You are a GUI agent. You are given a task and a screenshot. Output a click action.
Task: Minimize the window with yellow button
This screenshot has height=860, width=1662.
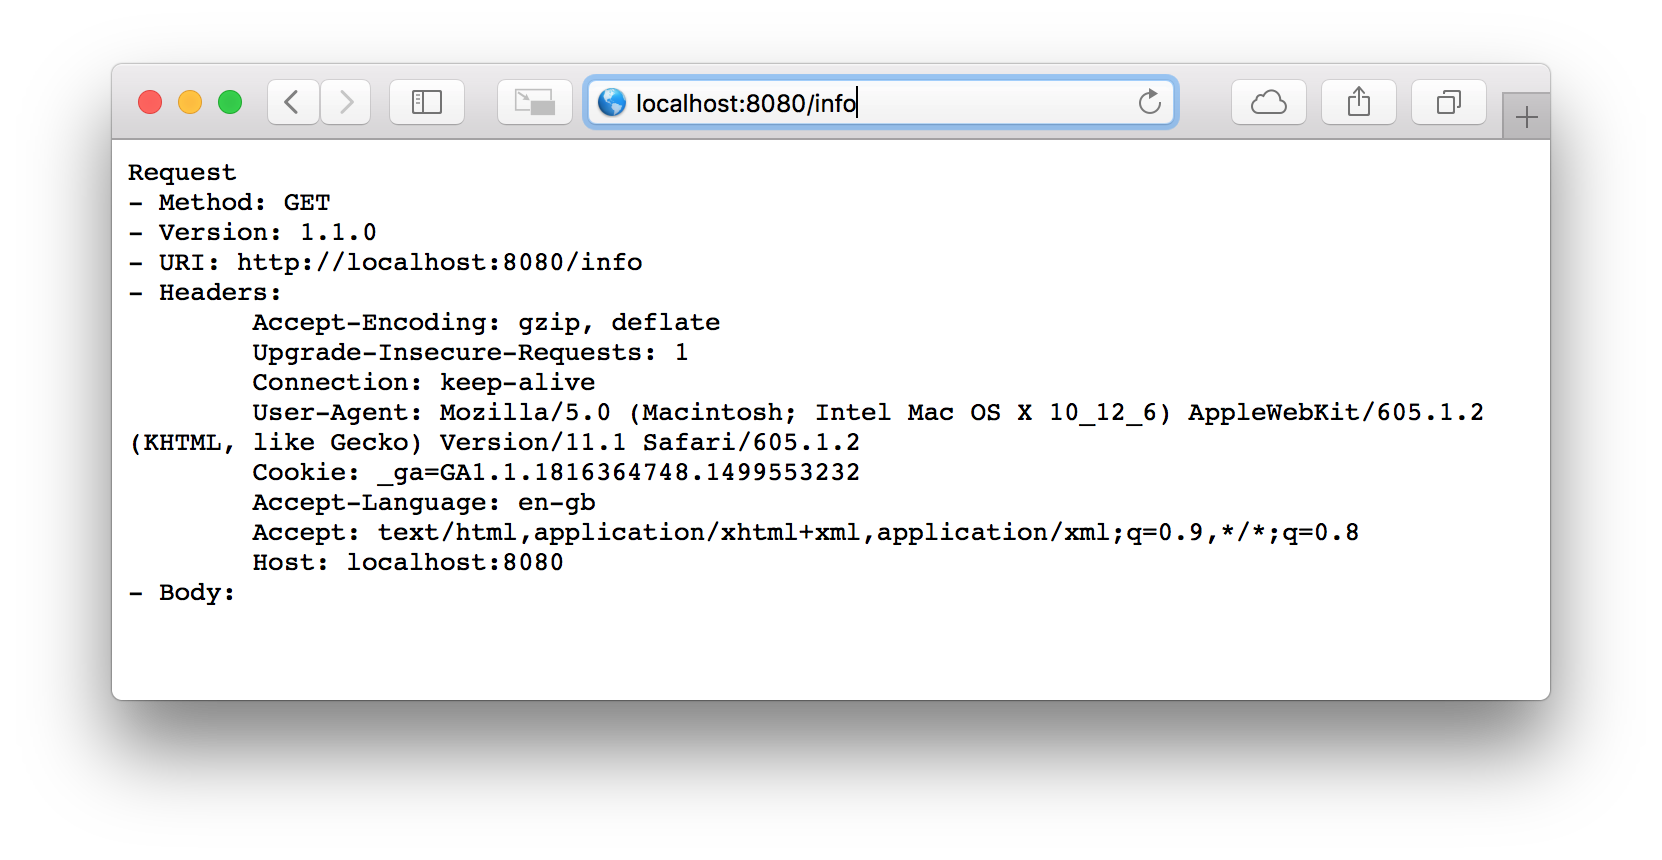[x=190, y=102]
